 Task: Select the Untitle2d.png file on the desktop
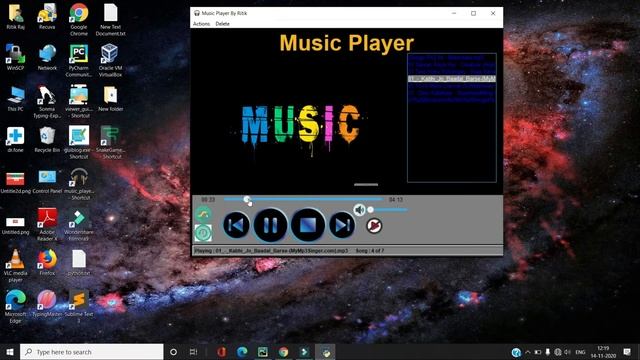pyautogui.click(x=16, y=182)
